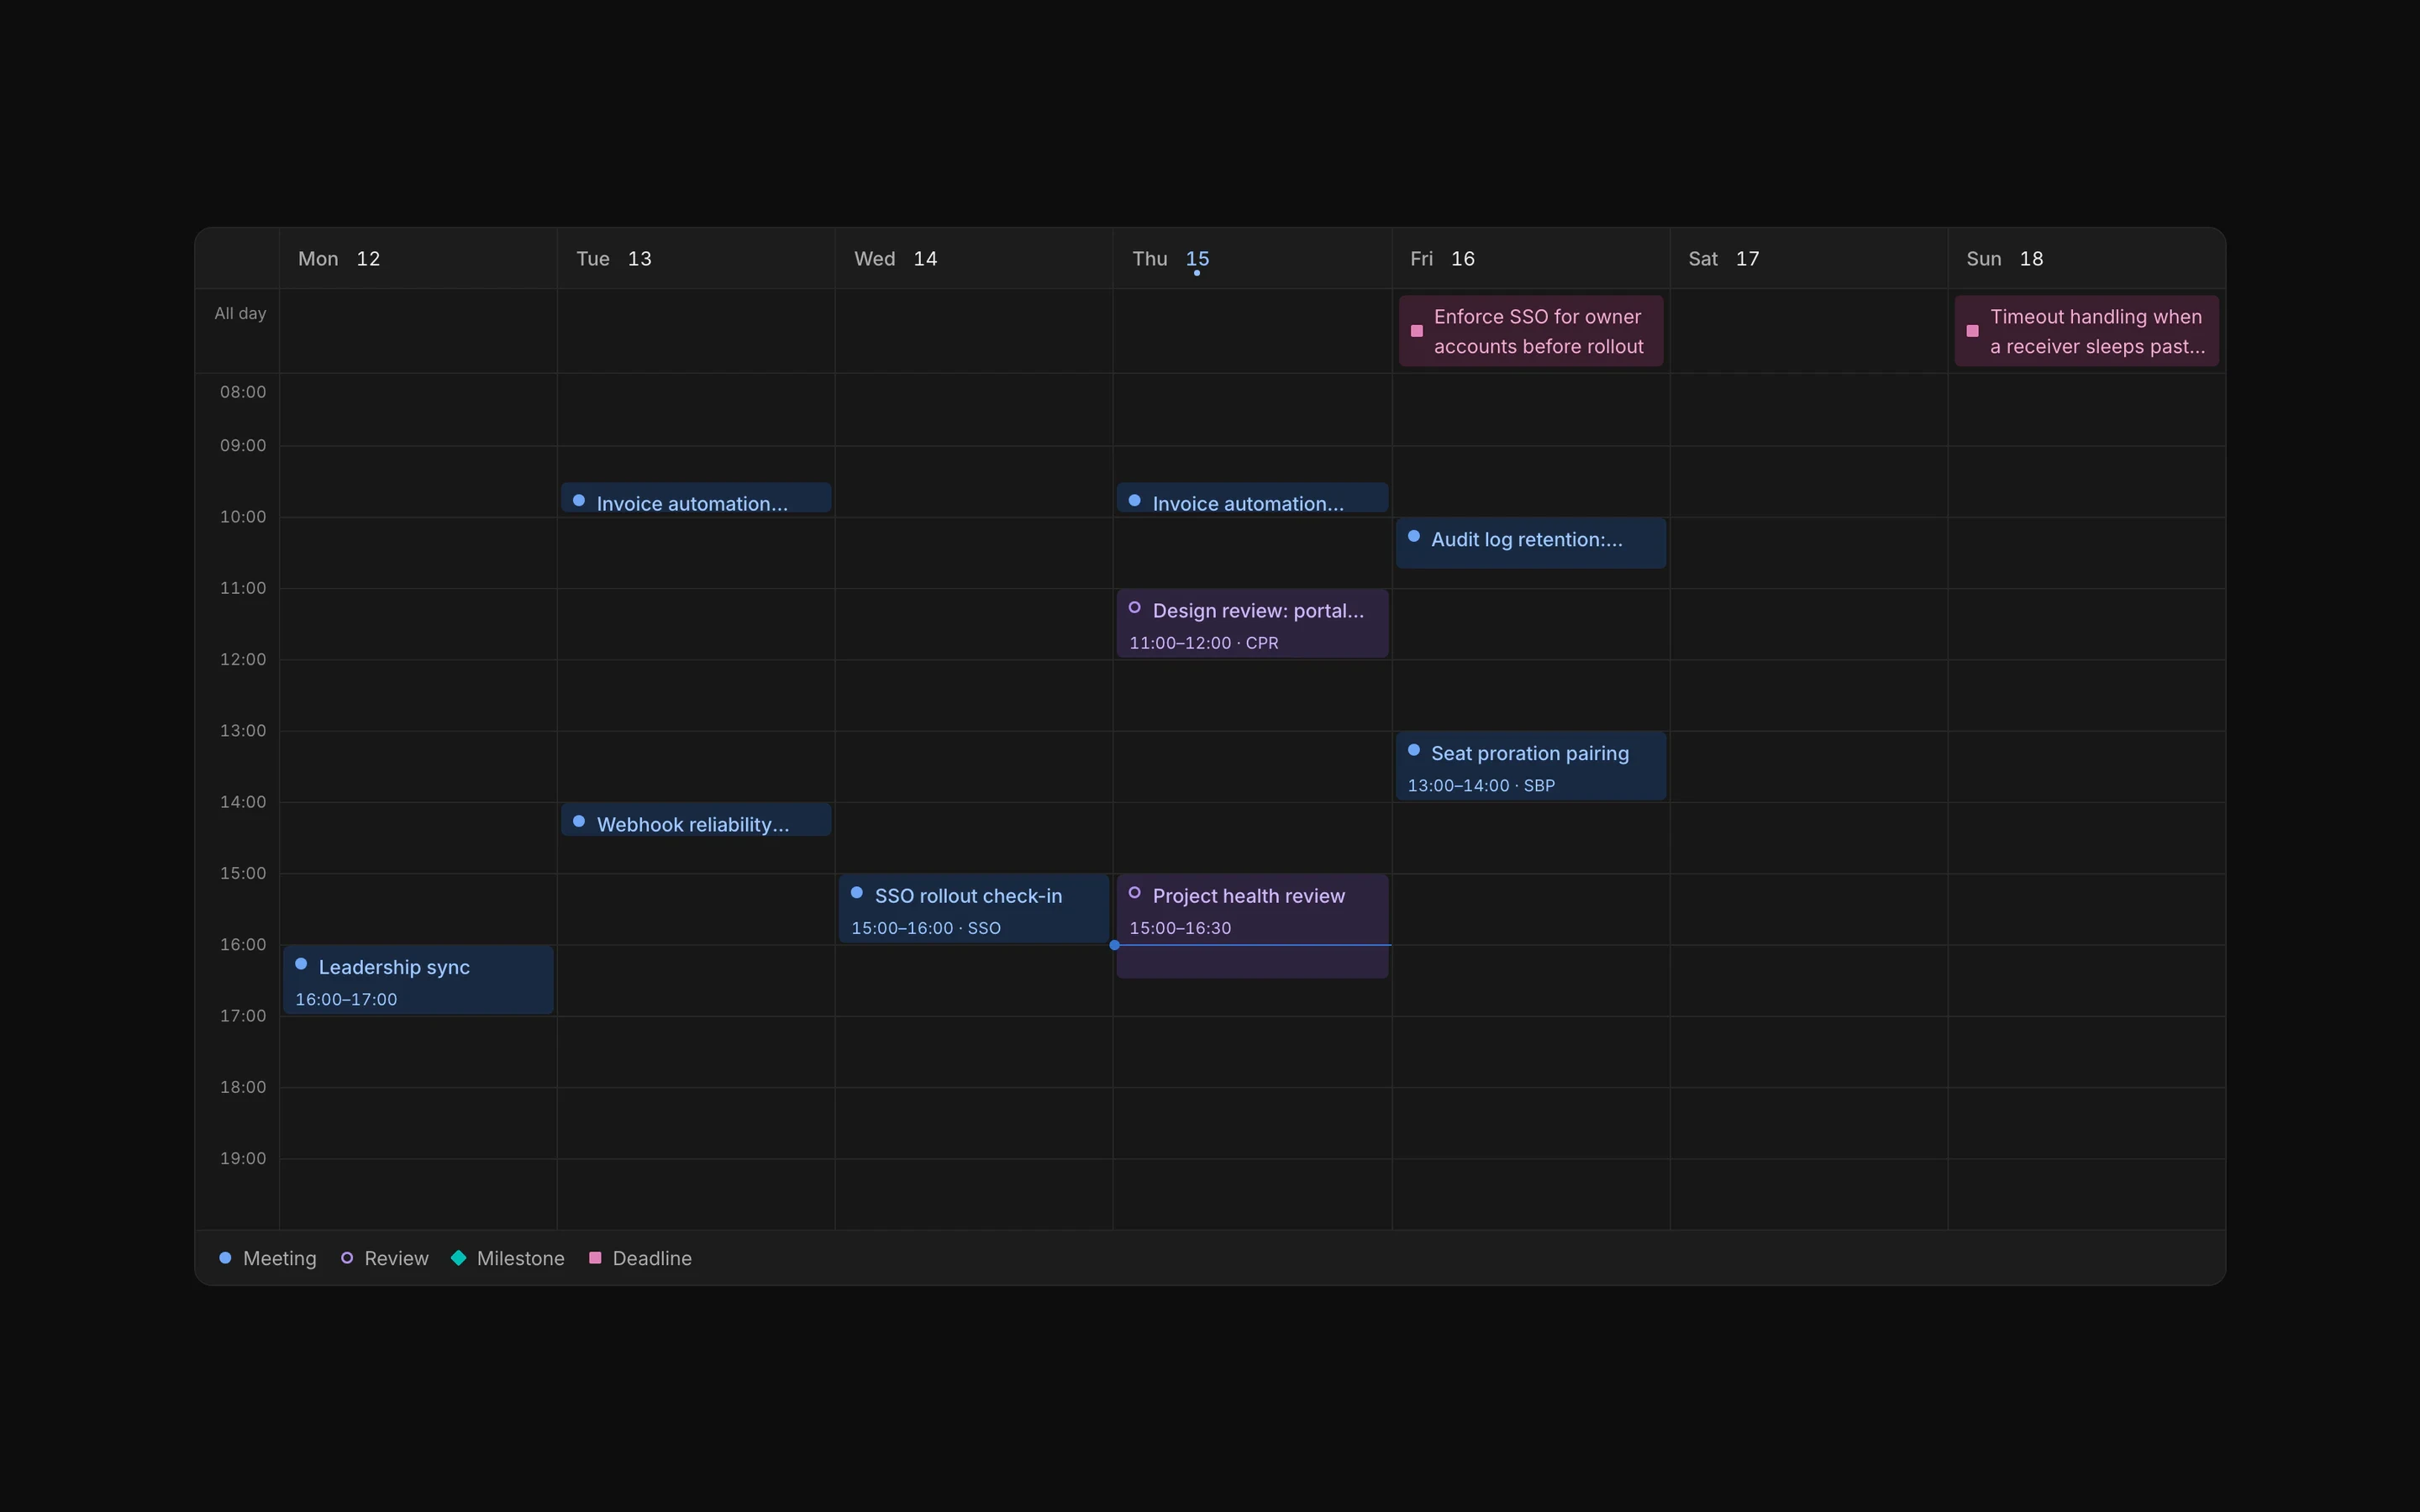Viewport: 2420px width, 1512px height.
Task: Click the 16:00–17:00 text in Leadership sync
Action: pos(346,1000)
